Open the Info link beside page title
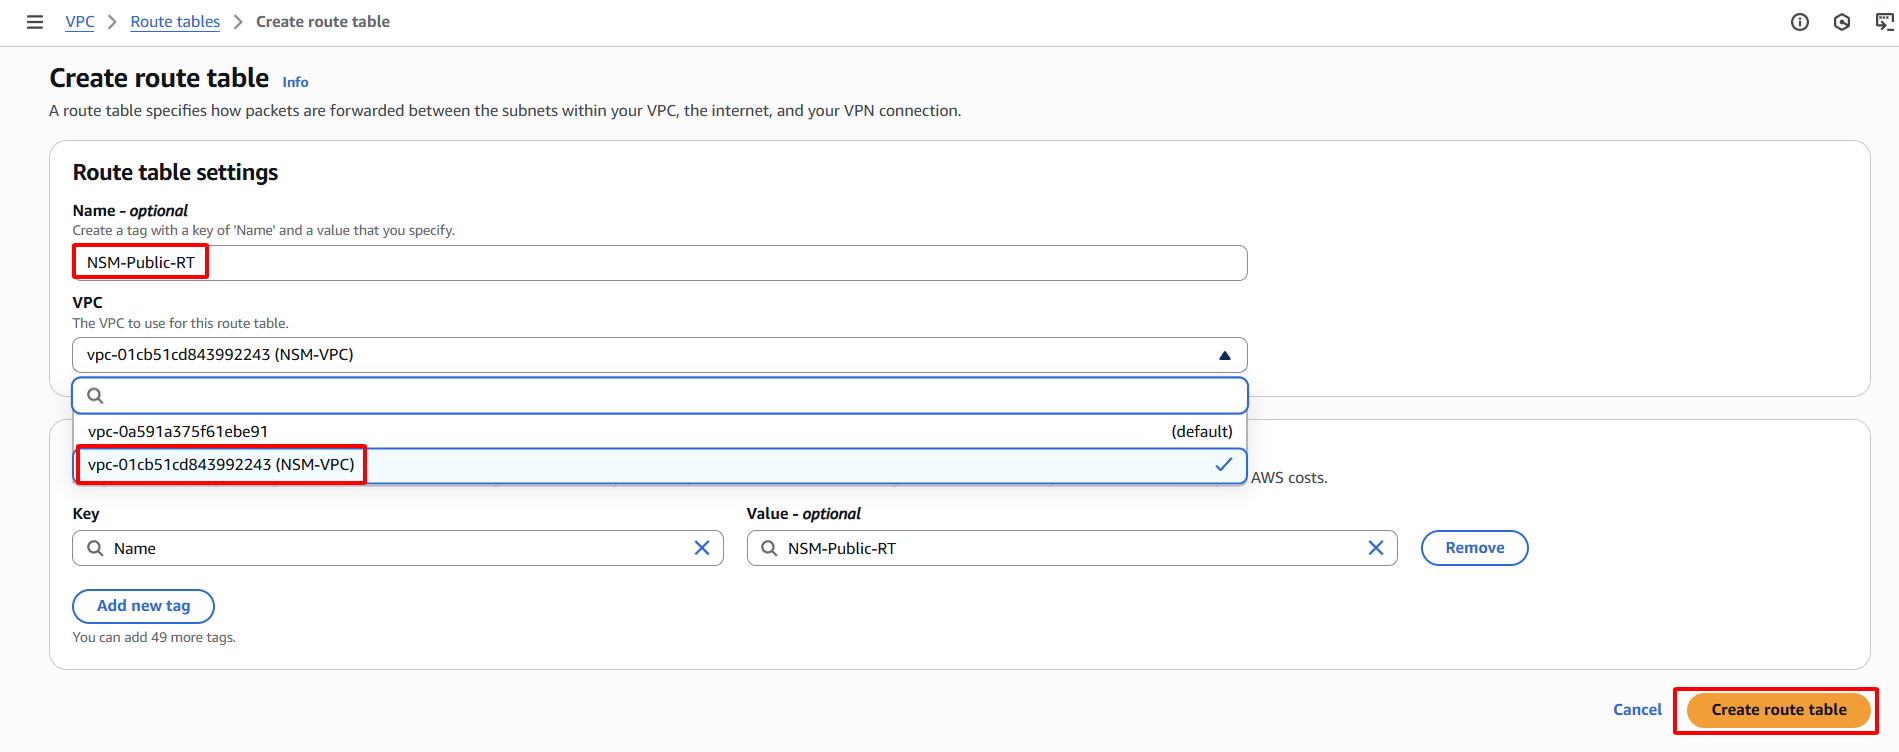This screenshot has height=752, width=1899. [x=295, y=82]
